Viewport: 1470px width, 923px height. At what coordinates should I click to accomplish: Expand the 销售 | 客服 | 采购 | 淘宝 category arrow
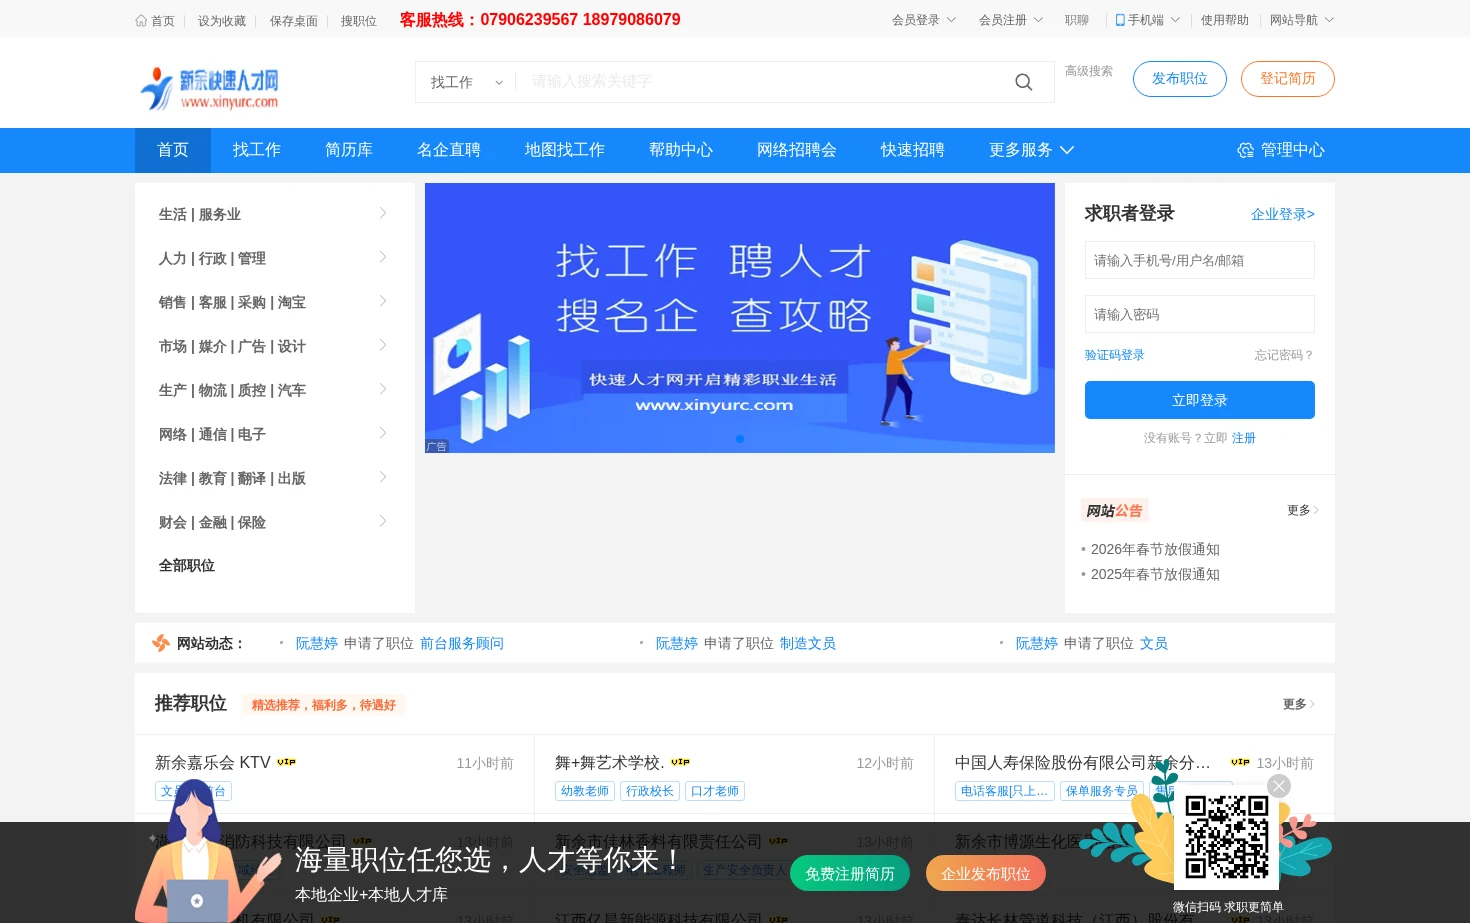383,301
